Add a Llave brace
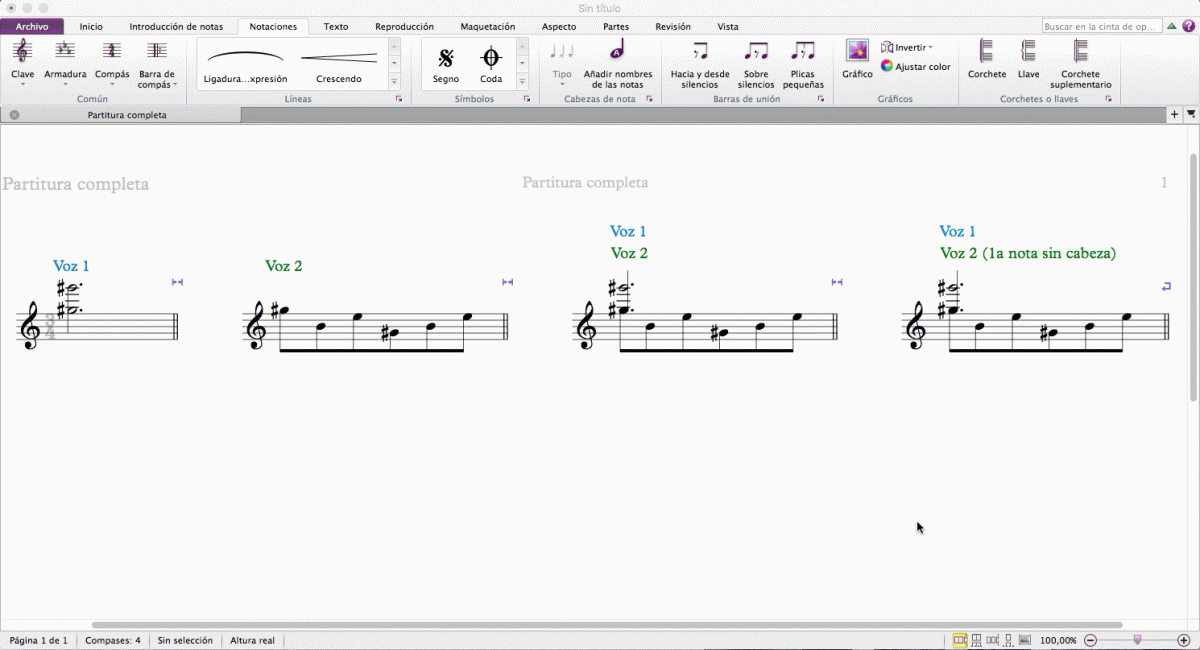Image resolution: width=1200 pixels, height=650 pixels. pyautogui.click(x=1028, y=59)
